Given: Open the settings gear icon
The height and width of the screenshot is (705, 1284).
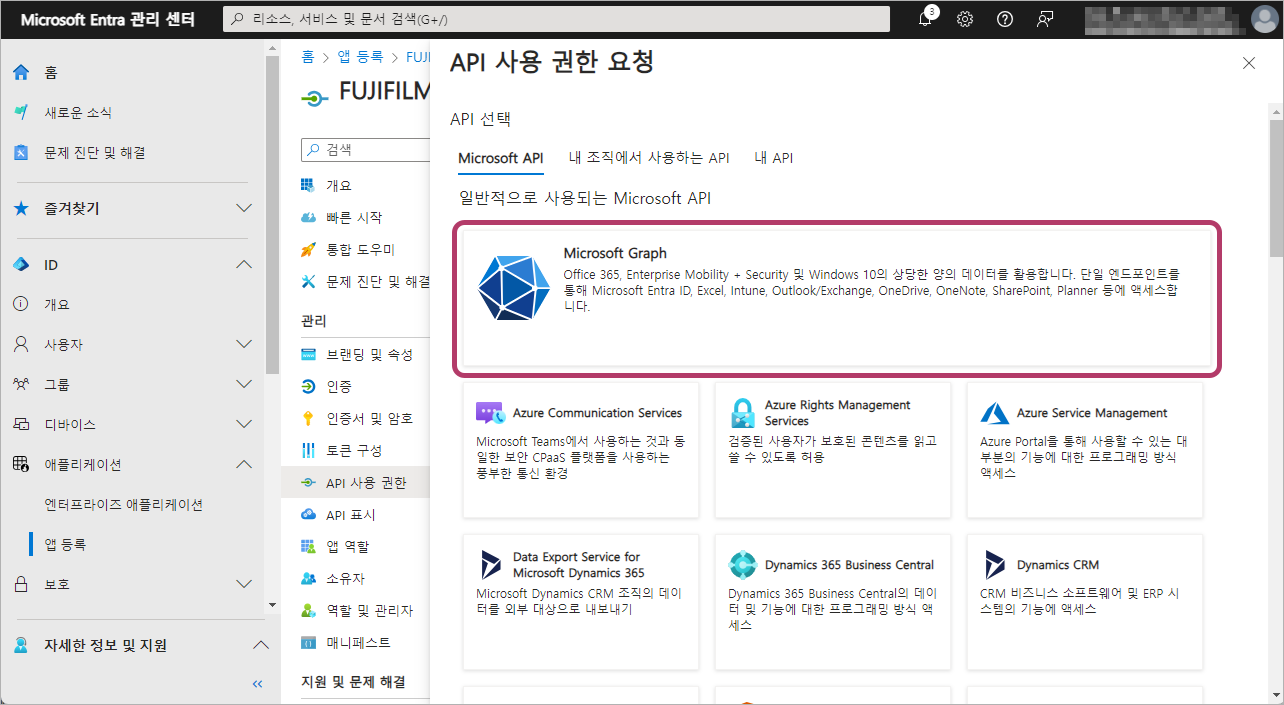Looking at the screenshot, I should pyautogui.click(x=965, y=19).
